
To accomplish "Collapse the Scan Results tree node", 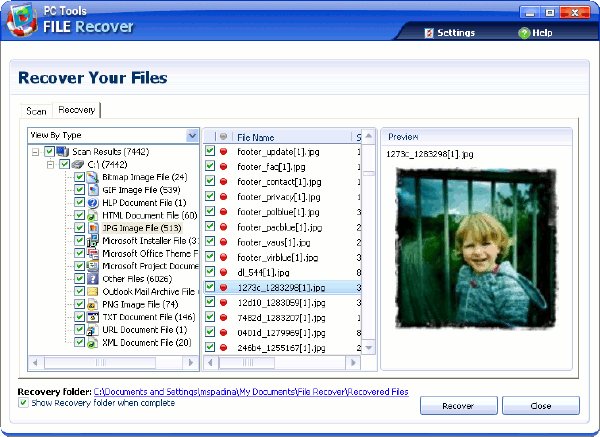I will point(35,152).
